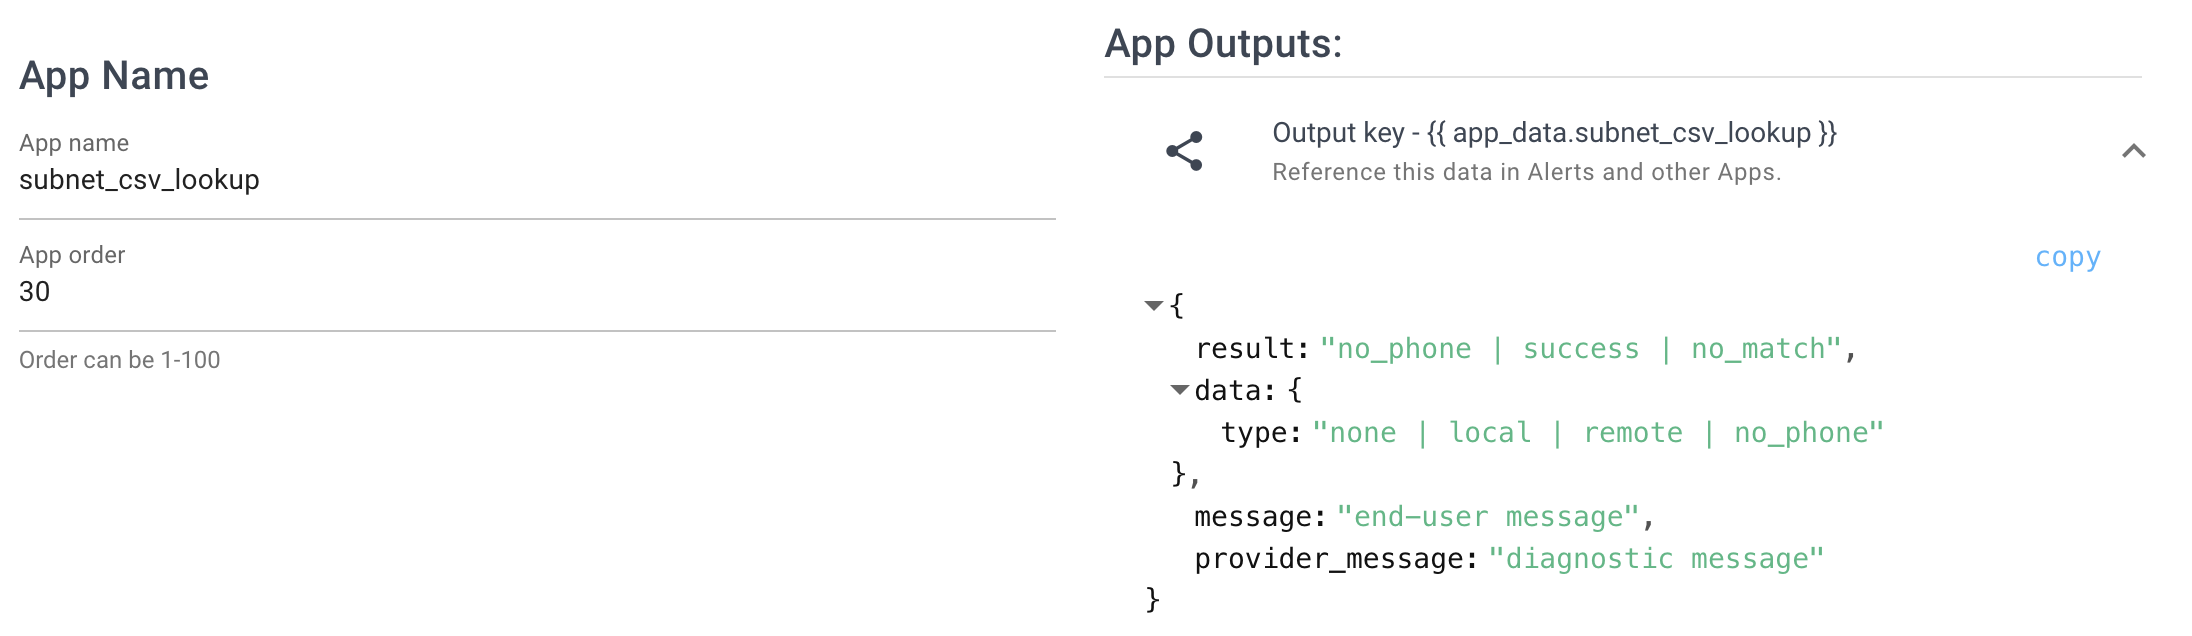Click the data object disclosure triangle
2192x636 pixels.
coord(1181,390)
